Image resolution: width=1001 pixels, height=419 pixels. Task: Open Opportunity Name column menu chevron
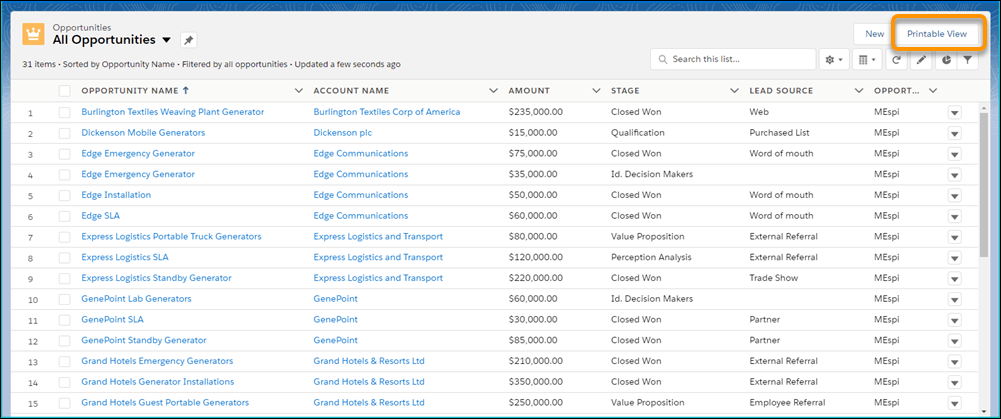(298, 91)
